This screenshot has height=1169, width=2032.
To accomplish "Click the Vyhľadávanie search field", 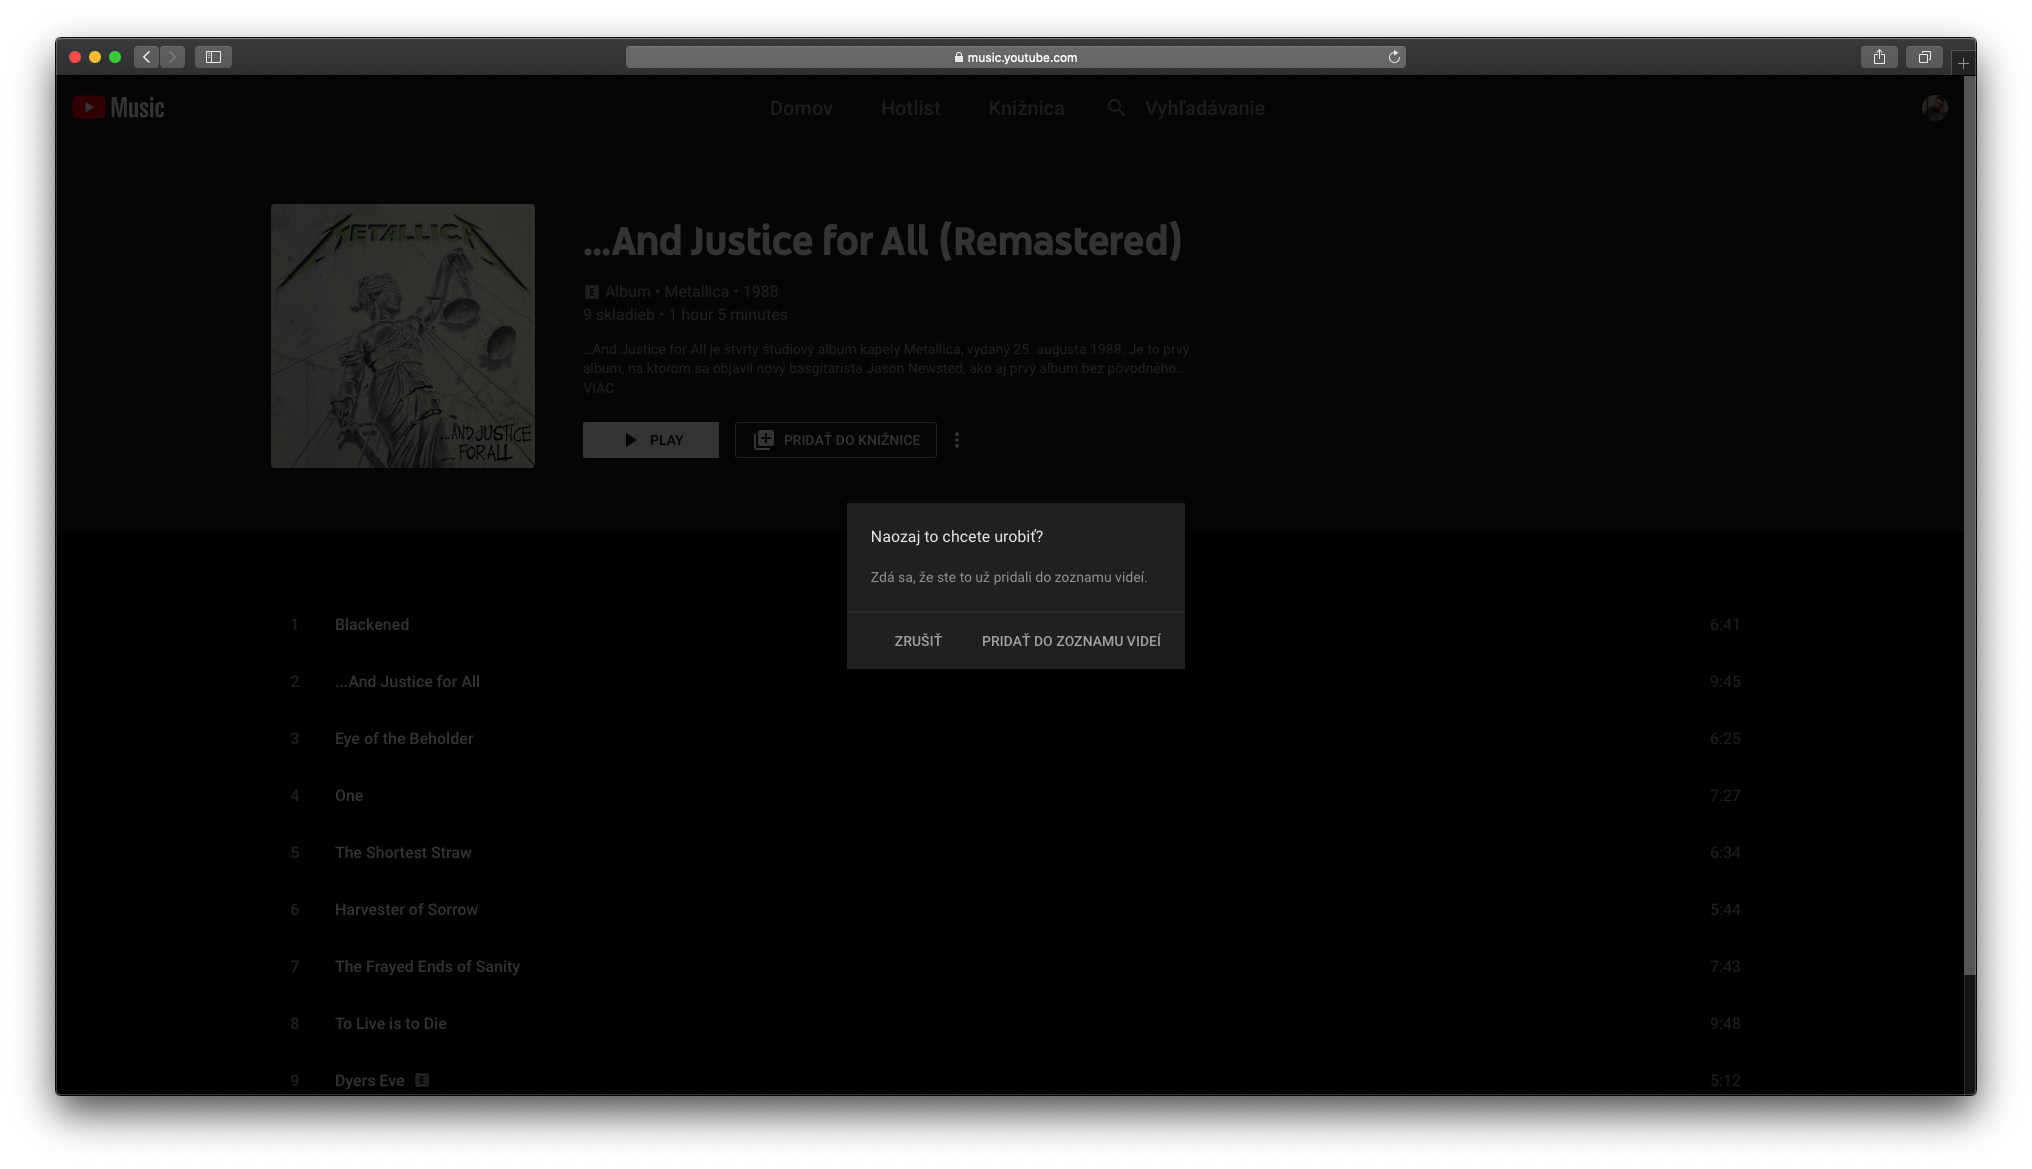I will pos(1204,108).
